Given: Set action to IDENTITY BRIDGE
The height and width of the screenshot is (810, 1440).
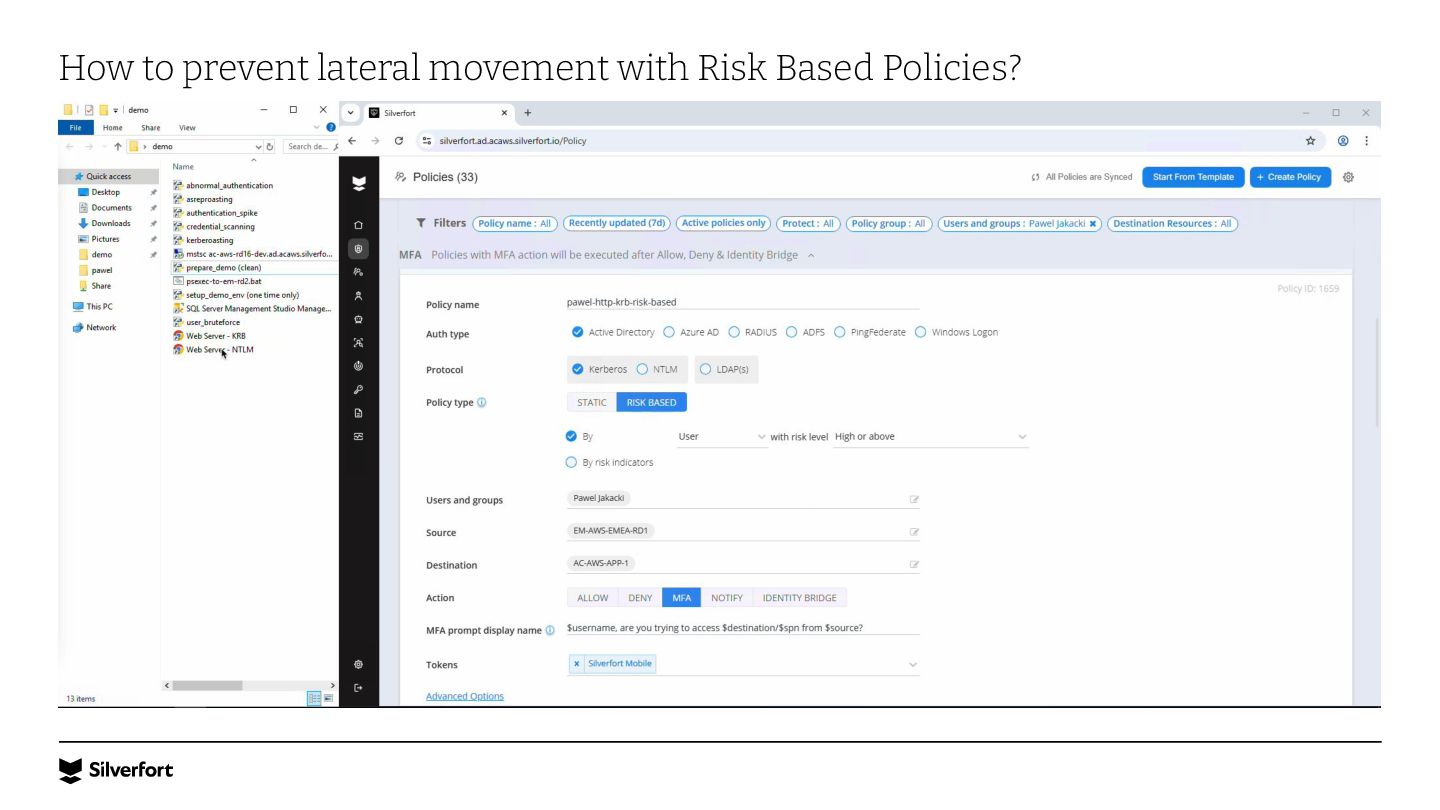Looking at the screenshot, I should tap(799, 598).
